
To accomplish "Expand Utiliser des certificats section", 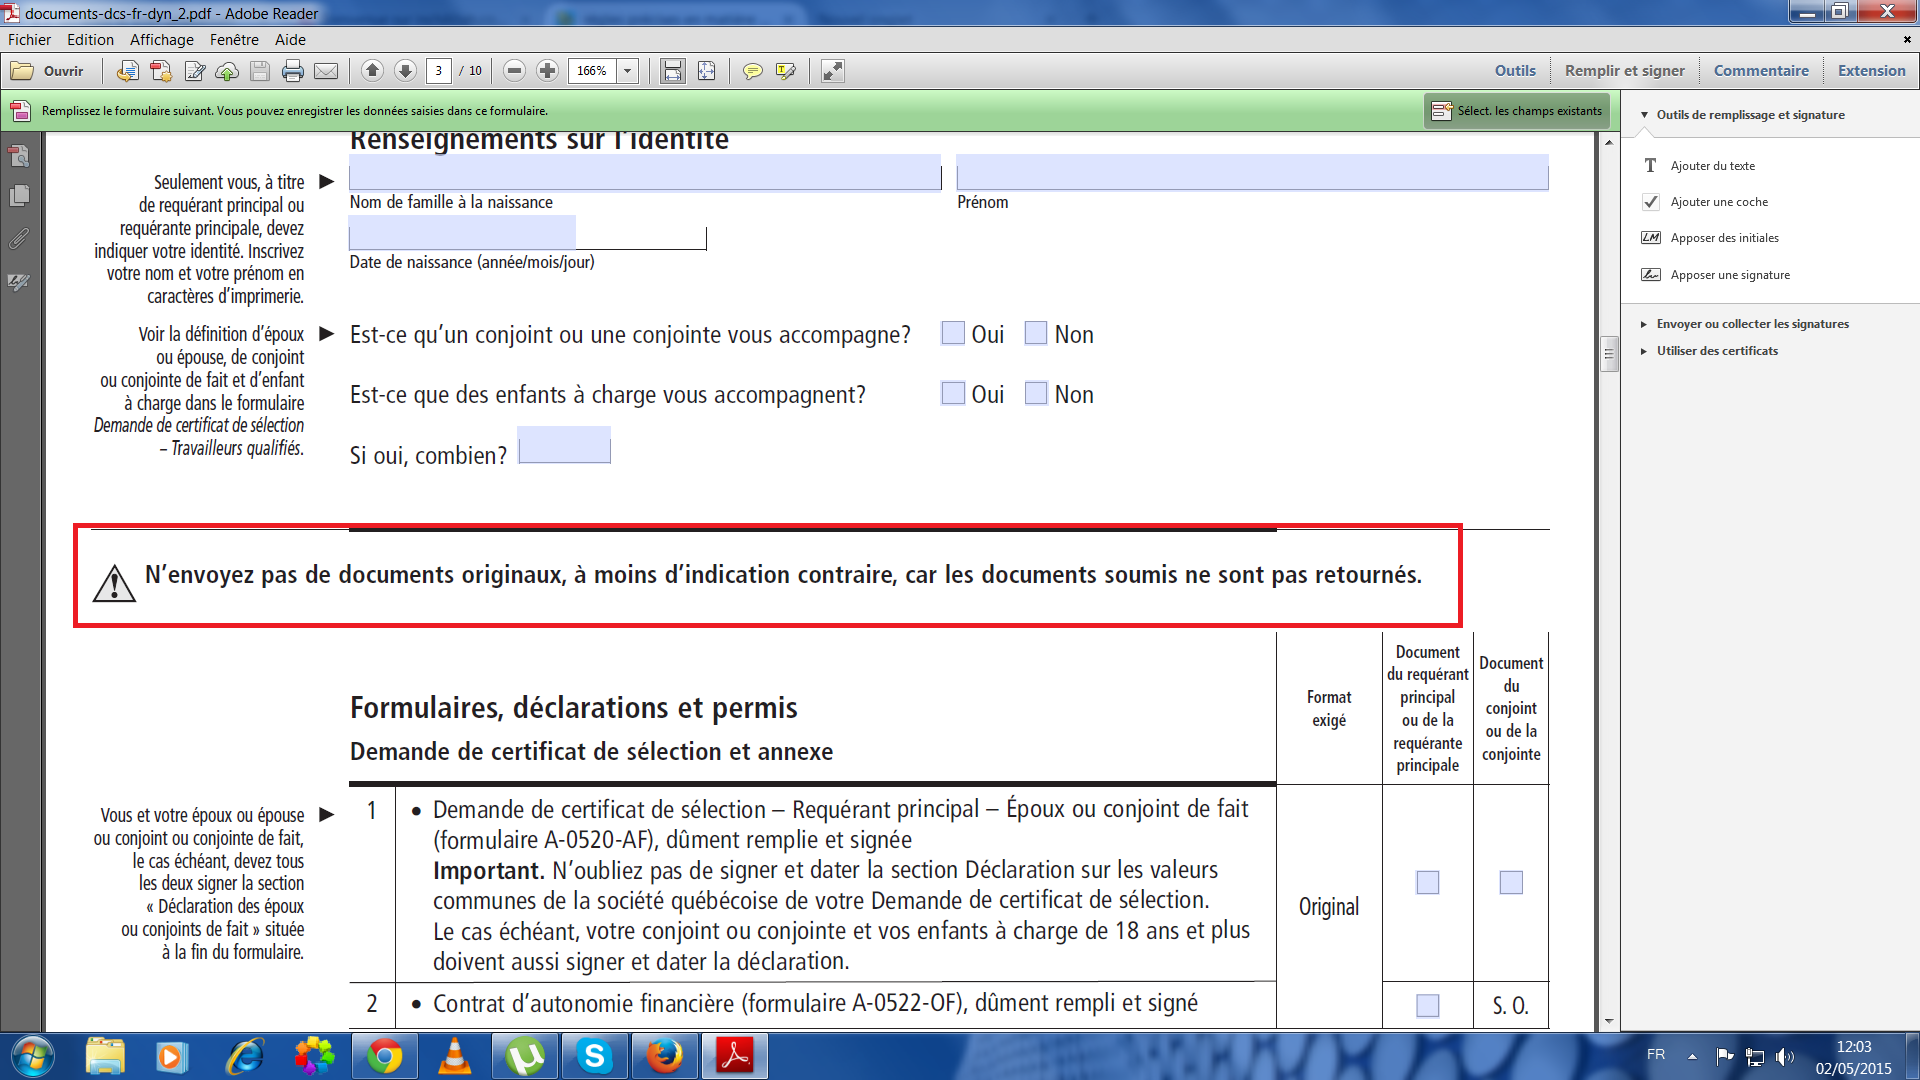I will (1716, 351).
